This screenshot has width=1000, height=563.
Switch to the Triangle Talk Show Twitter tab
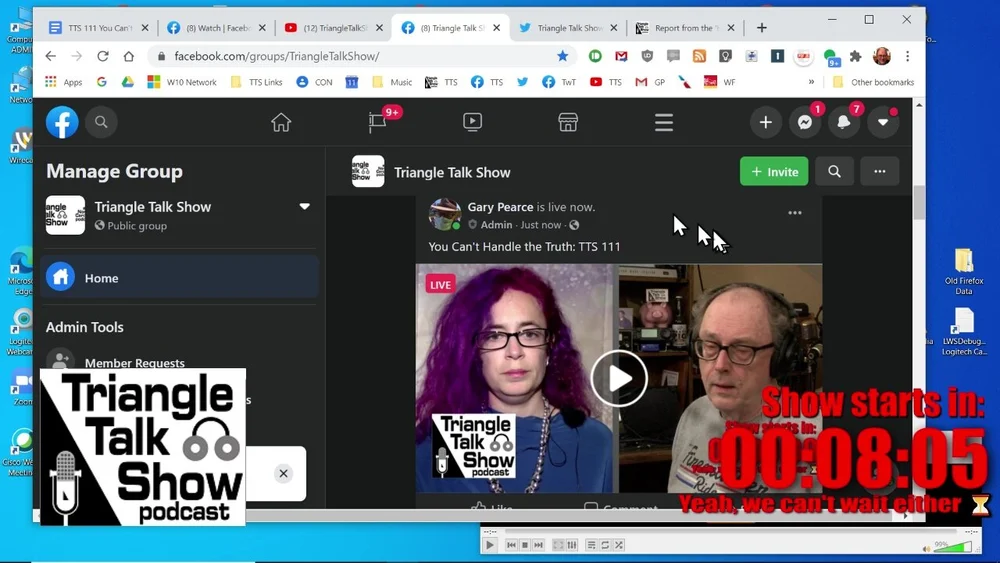[569, 28]
